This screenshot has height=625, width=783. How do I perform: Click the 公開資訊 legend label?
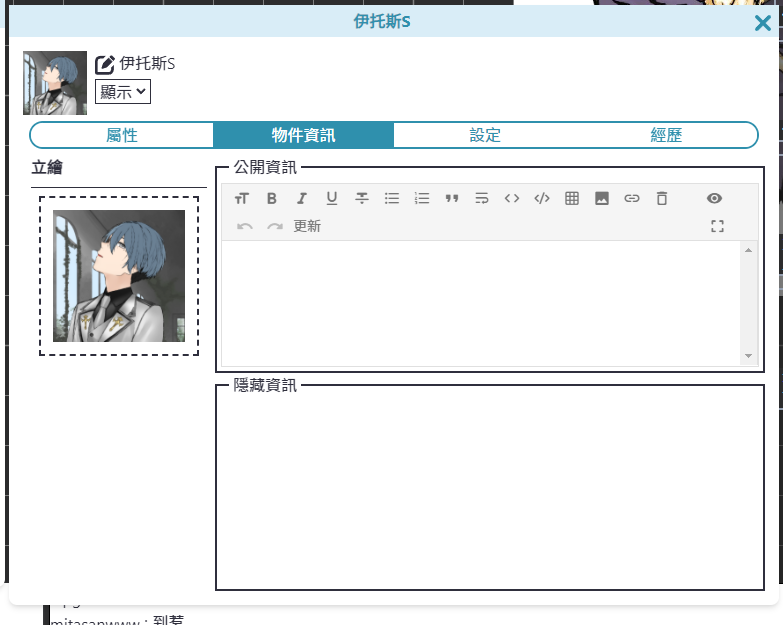click(x=265, y=167)
